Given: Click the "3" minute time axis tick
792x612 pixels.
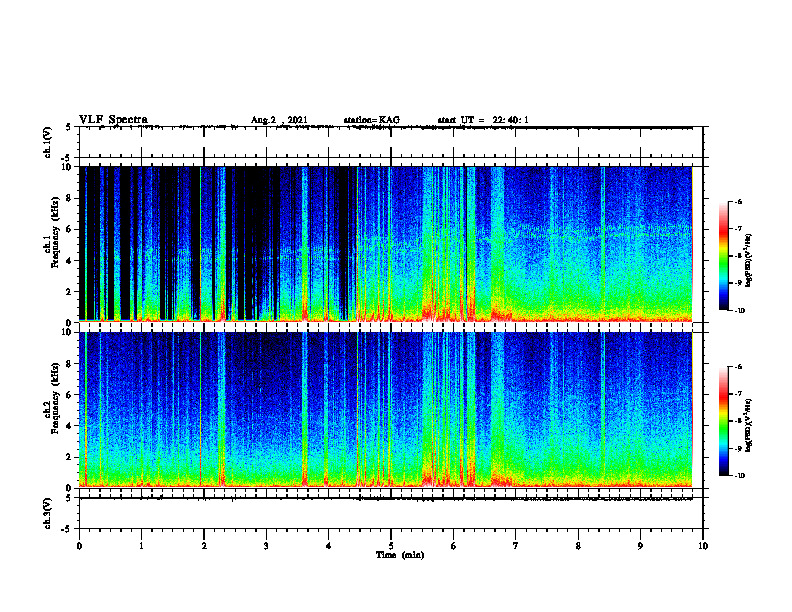Looking at the screenshot, I should tap(266, 546).
